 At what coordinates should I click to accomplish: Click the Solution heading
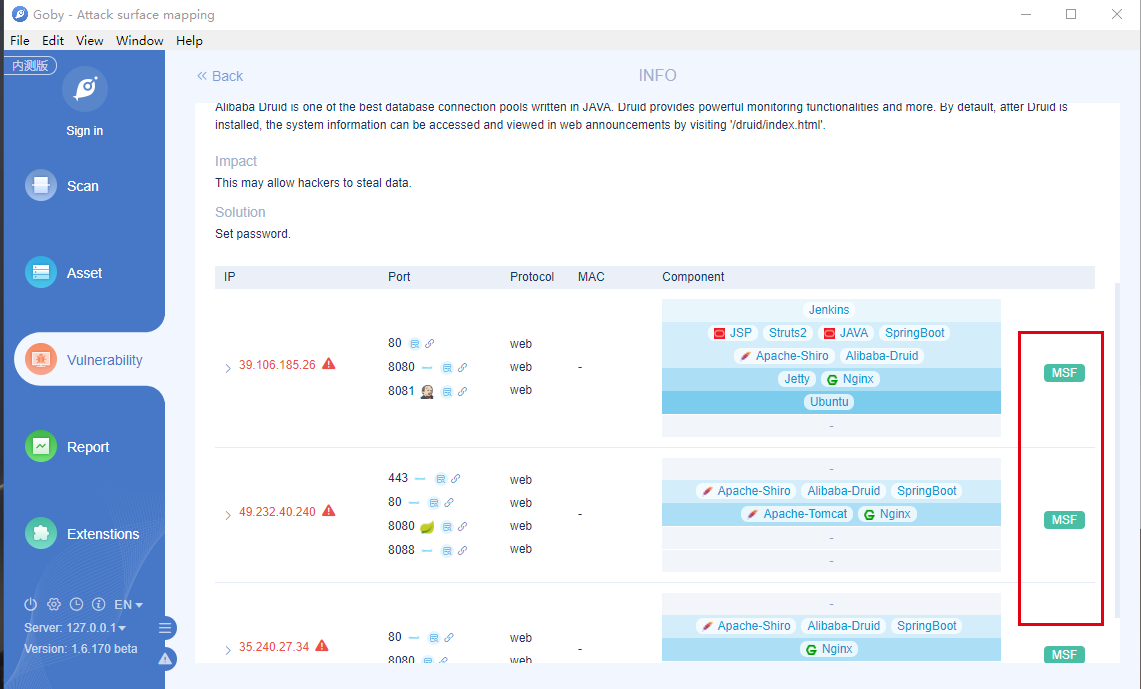(x=240, y=212)
